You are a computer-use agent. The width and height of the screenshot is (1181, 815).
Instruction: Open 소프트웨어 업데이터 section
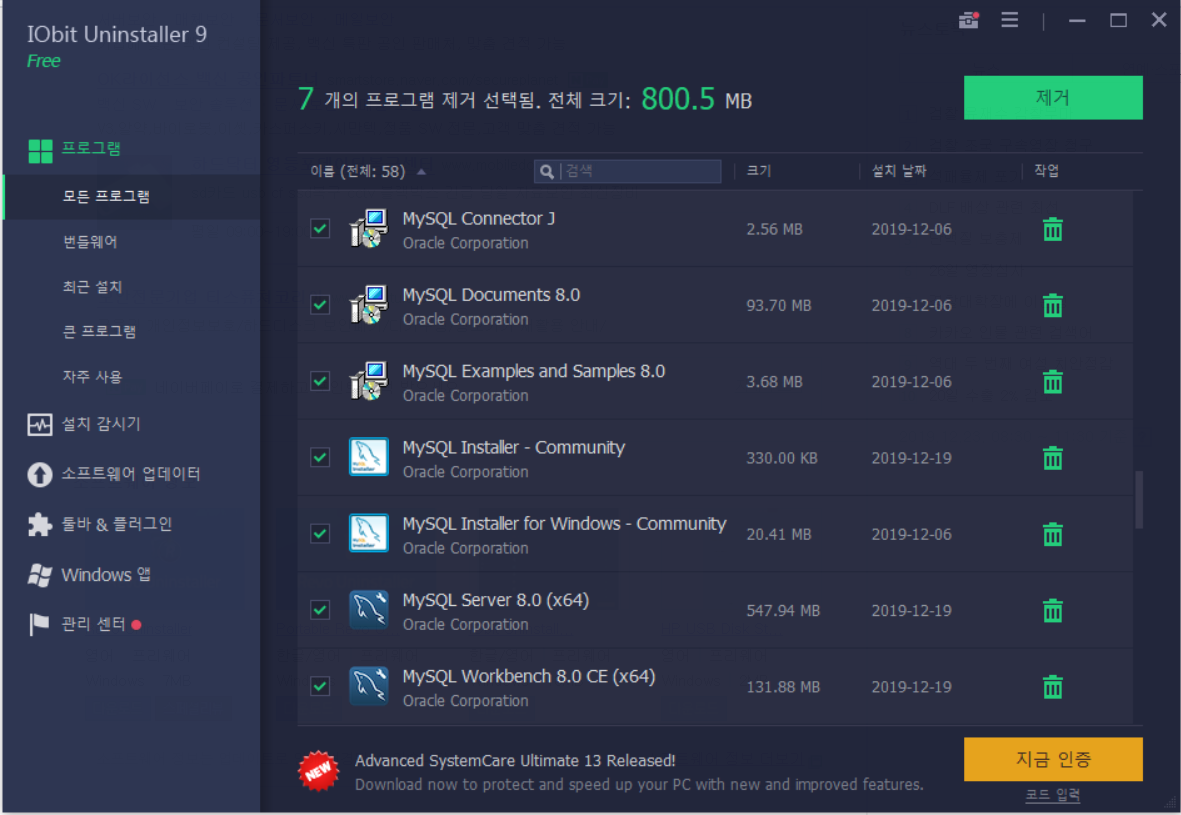(x=130, y=474)
